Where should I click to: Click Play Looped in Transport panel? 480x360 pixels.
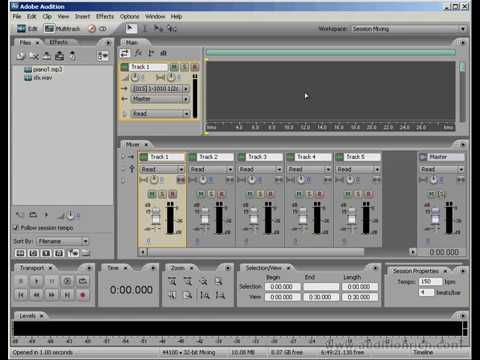pyautogui.click(x=82, y=281)
